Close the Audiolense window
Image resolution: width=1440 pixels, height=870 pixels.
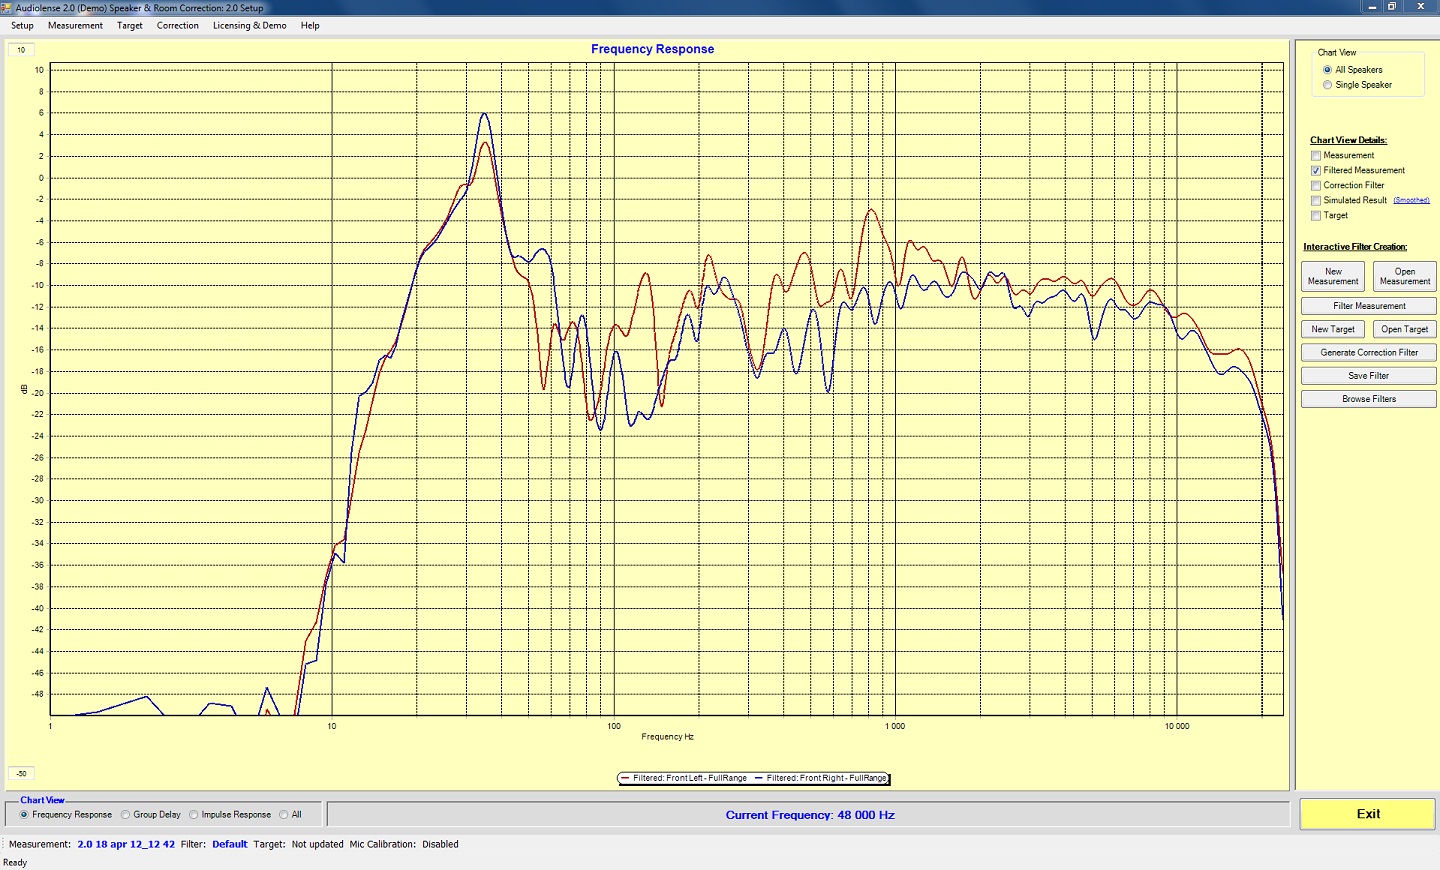coord(1420,7)
